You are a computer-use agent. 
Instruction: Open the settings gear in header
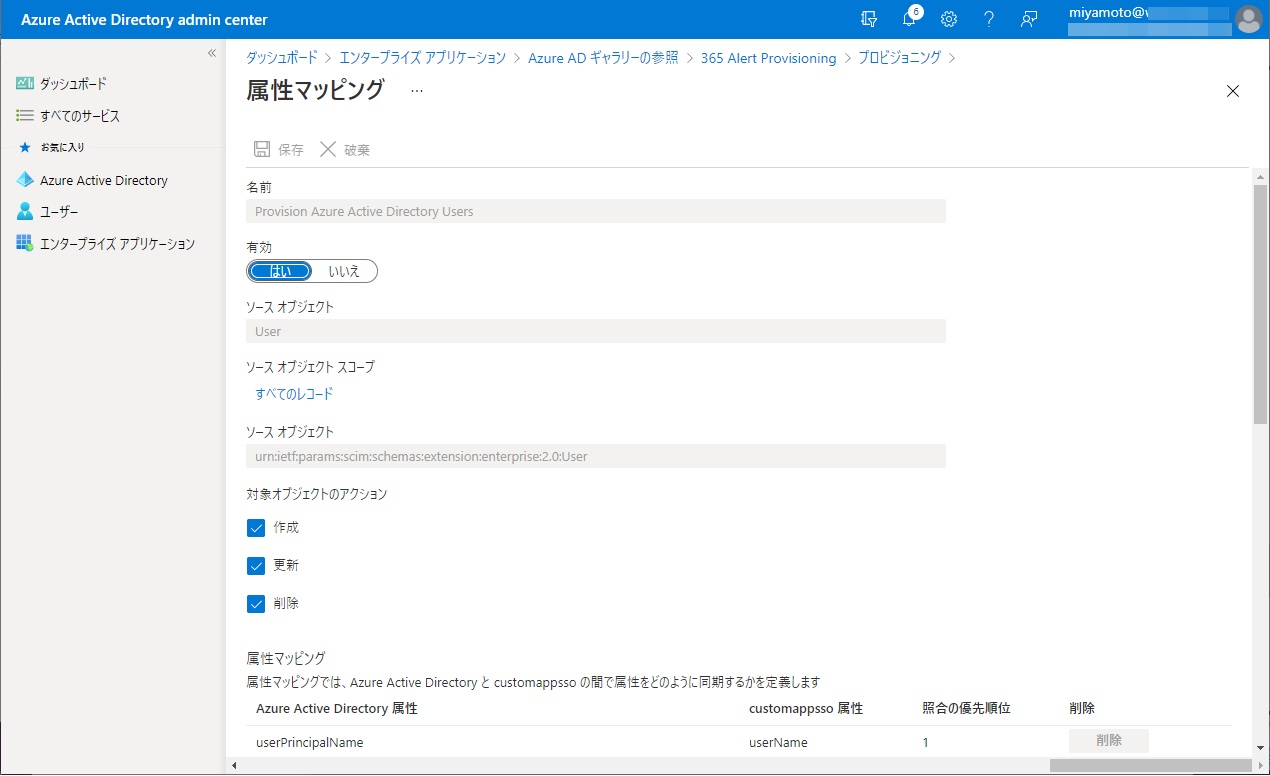(x=949, y=19)
